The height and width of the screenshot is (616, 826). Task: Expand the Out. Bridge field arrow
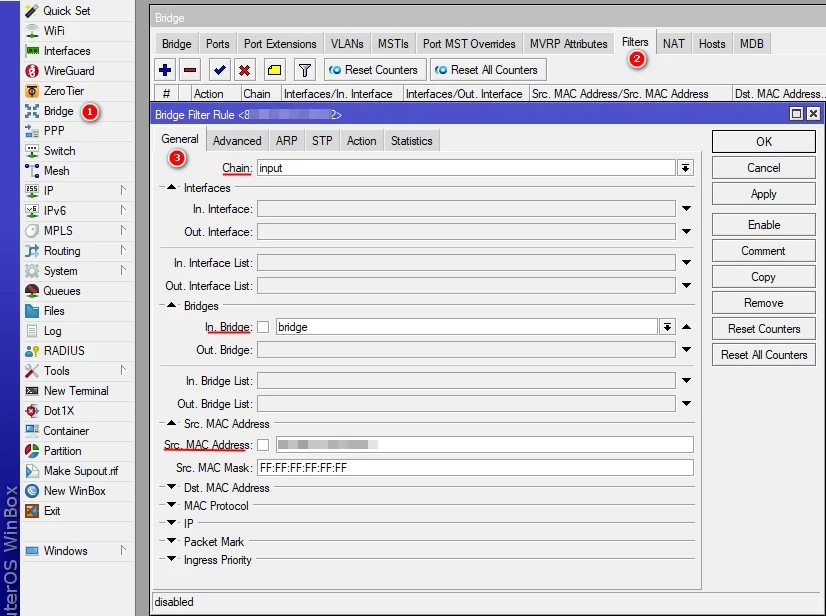coord(686,349)
